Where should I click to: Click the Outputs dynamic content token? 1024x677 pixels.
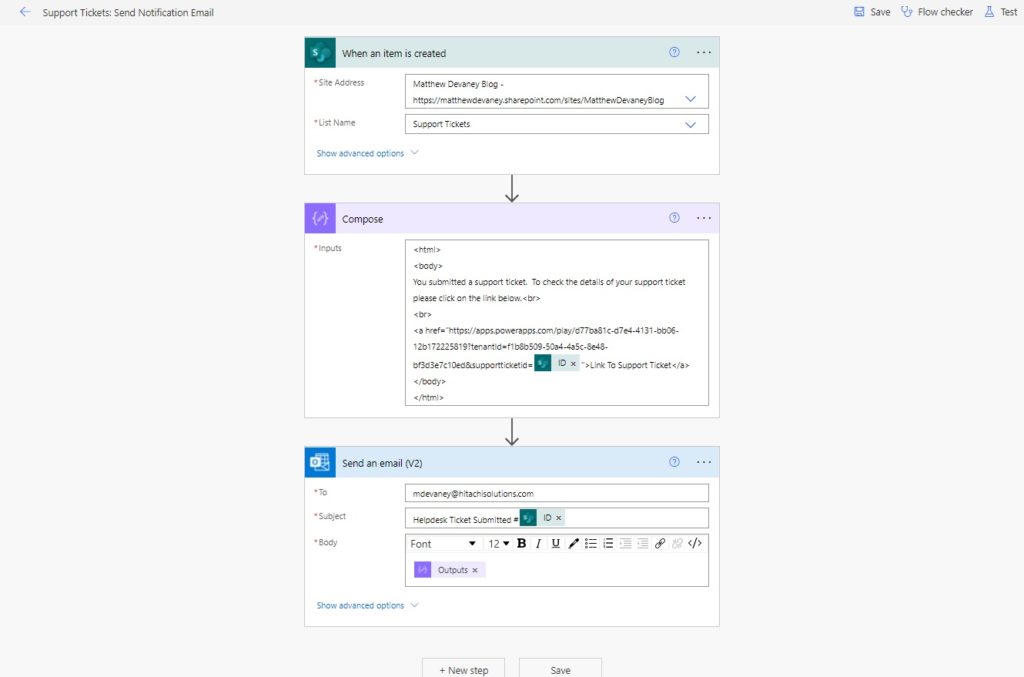(x=449, y=570)
